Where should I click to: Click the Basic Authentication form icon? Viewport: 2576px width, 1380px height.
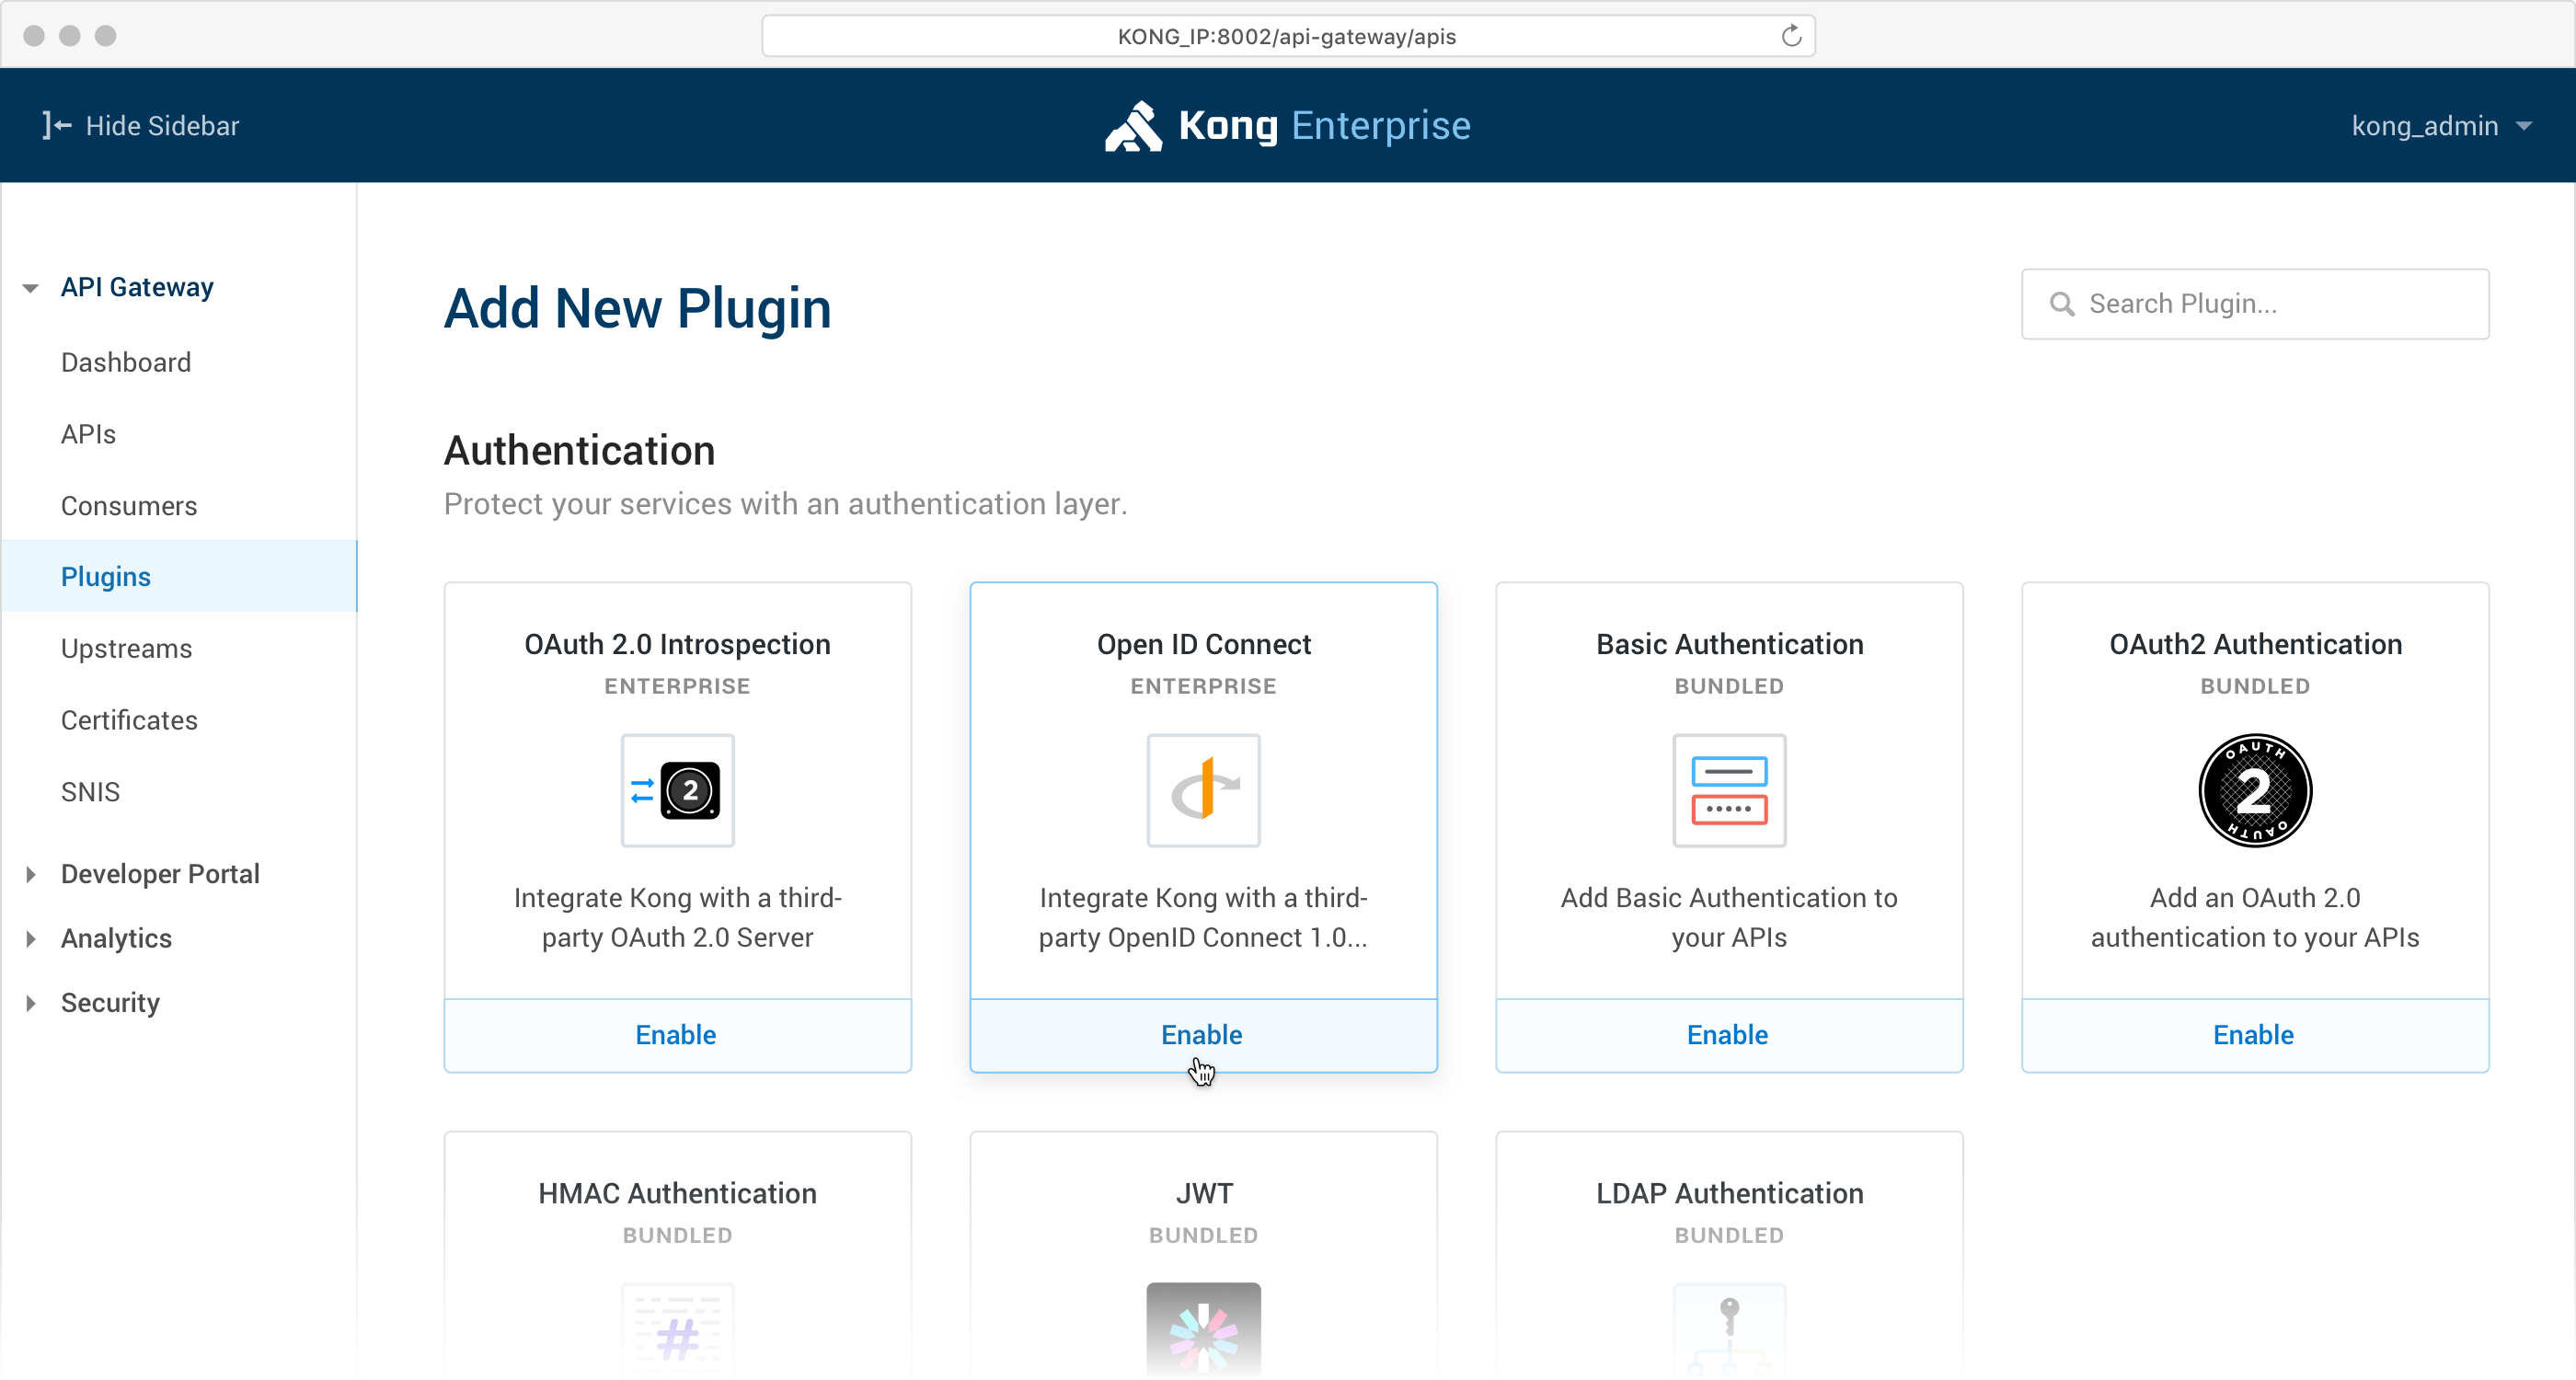1729,790
